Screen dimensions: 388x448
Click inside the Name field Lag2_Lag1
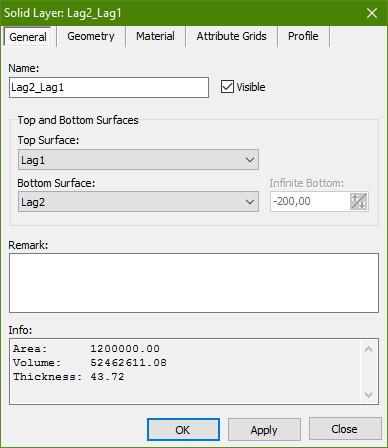click(x=109, y=87)
